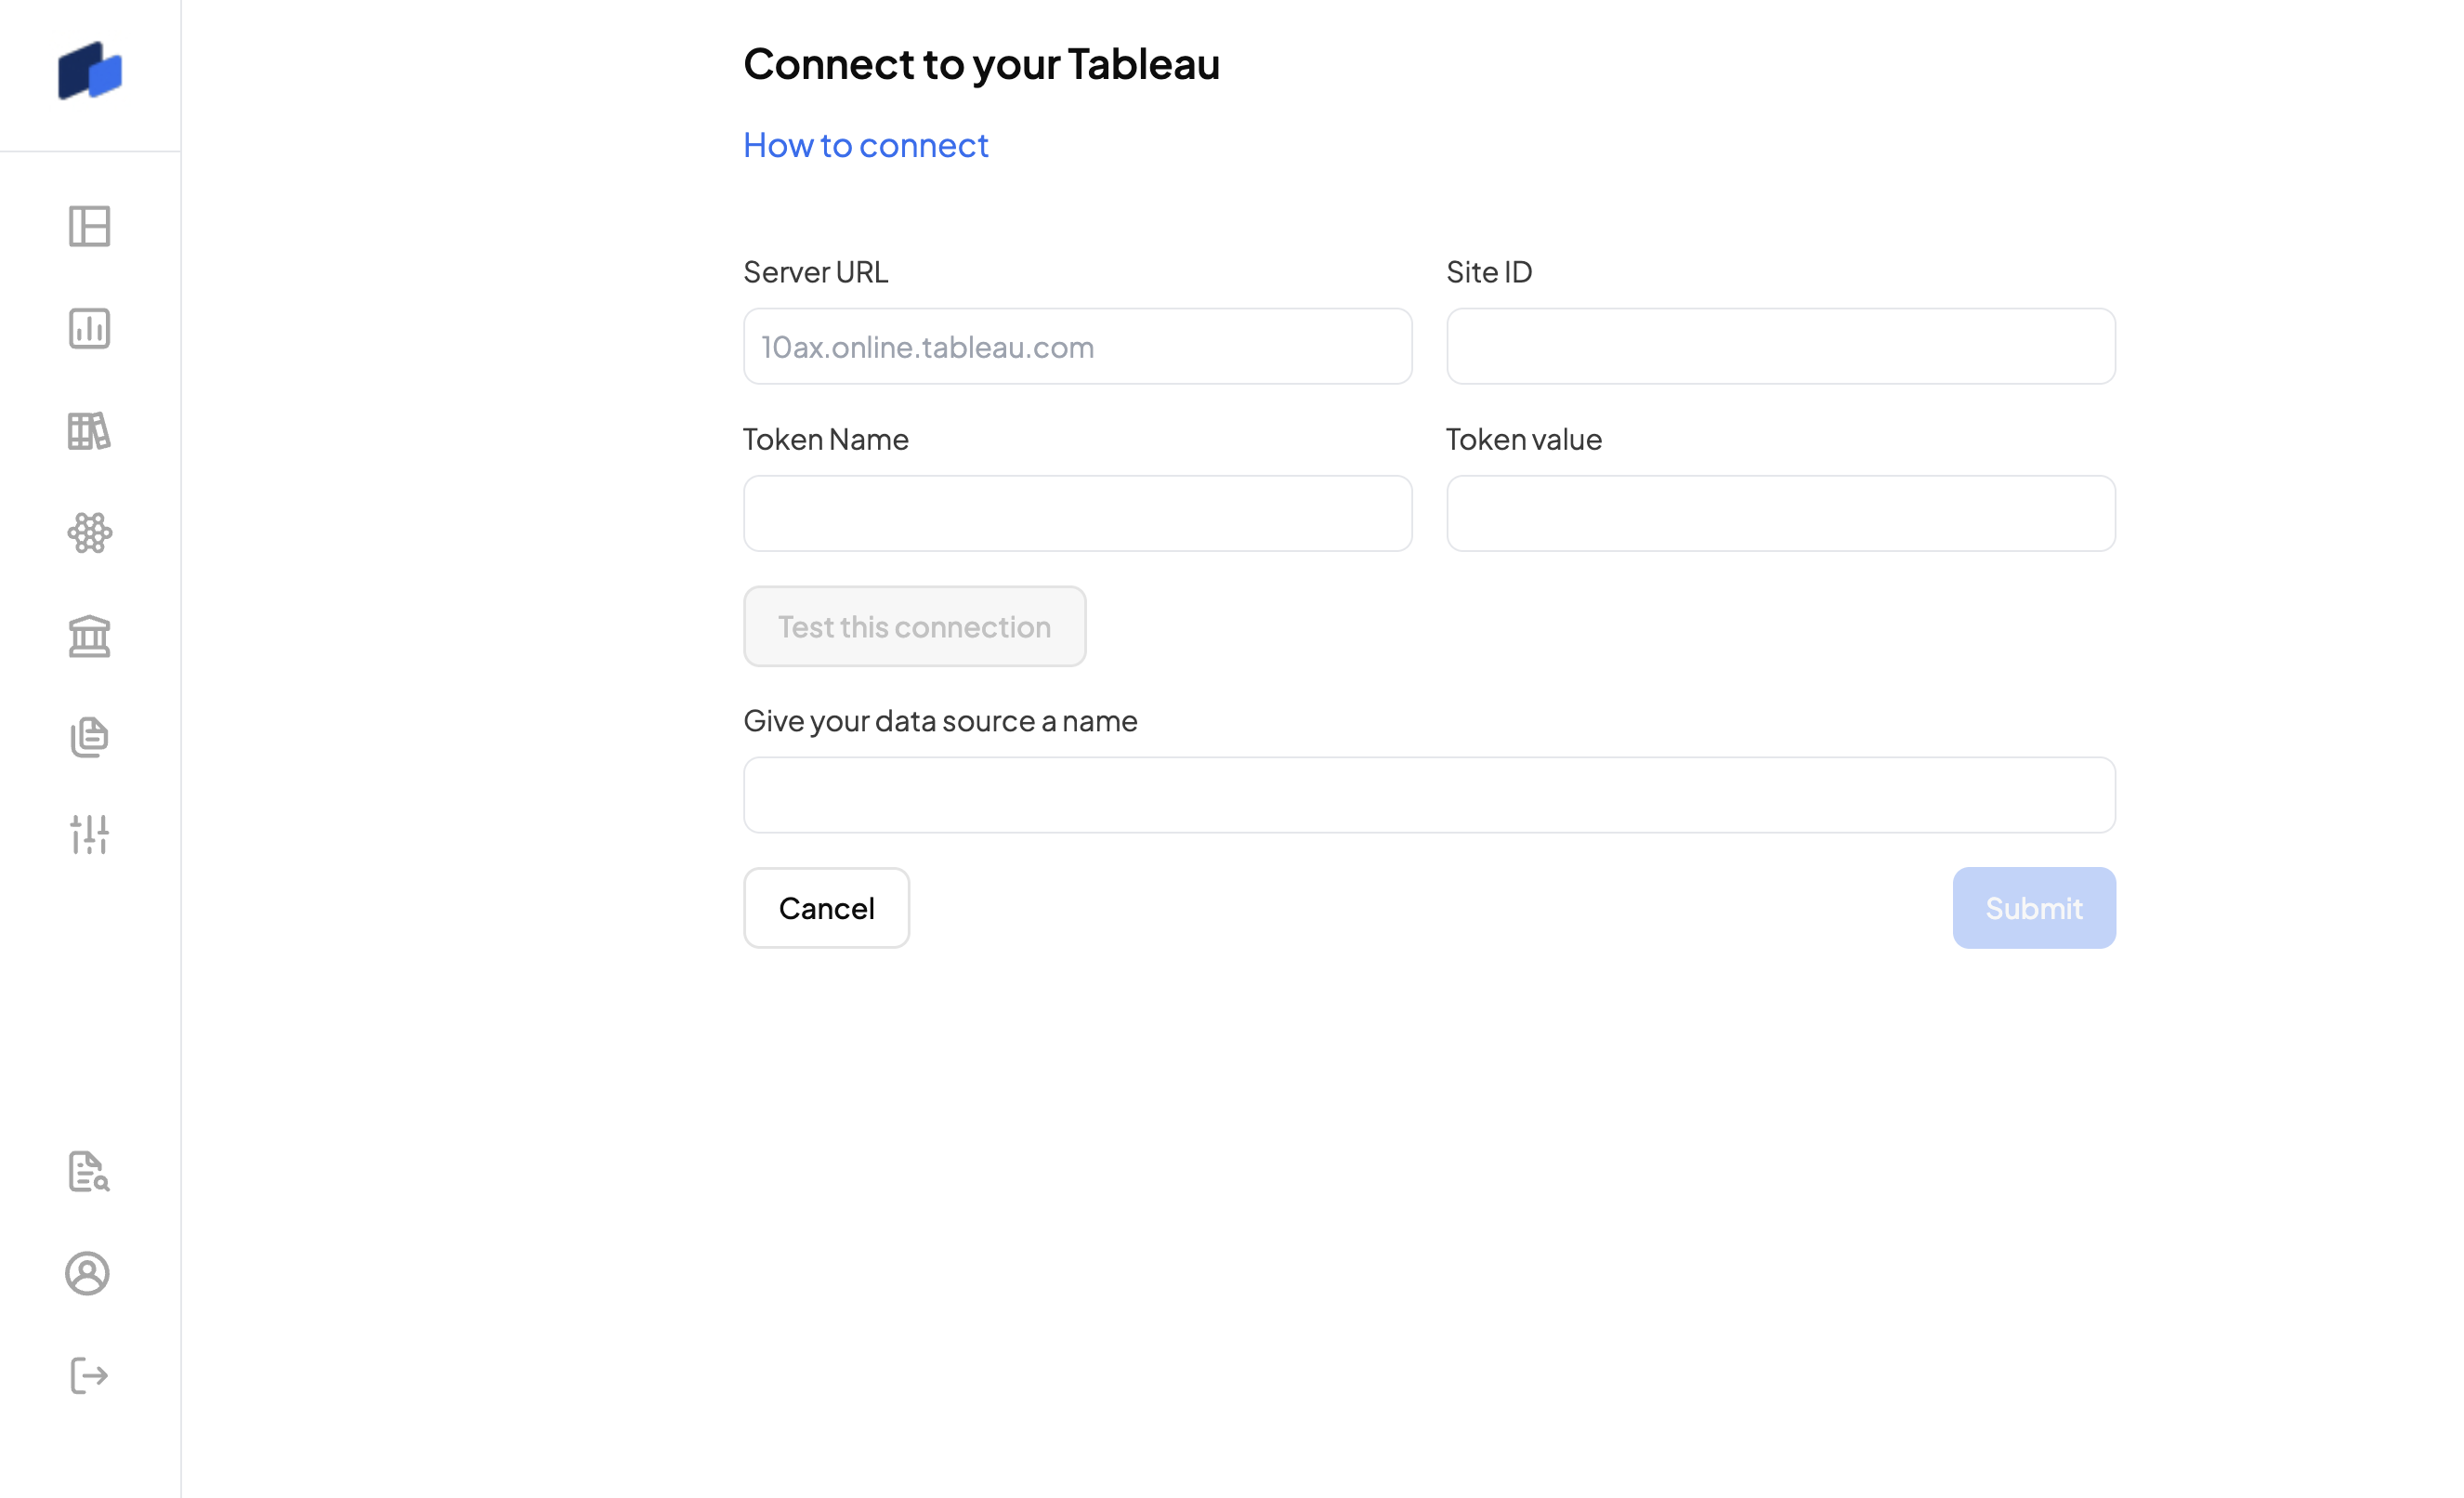Click the app logo in sidebar
This screenshot has height=1498, width=2464.
(90, 71)
